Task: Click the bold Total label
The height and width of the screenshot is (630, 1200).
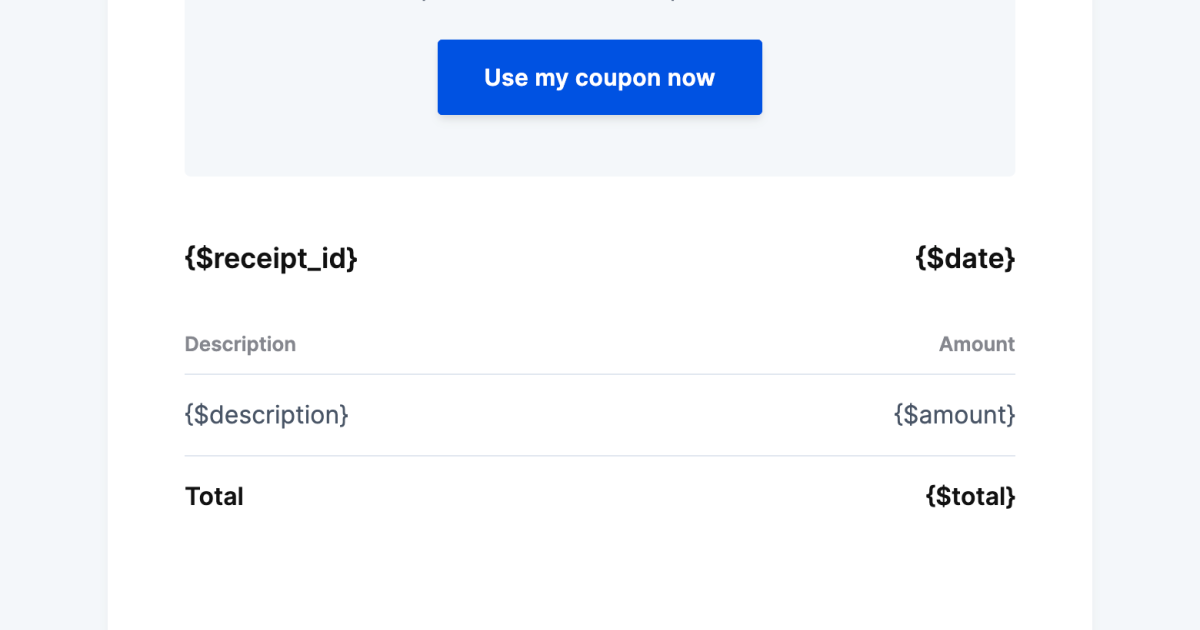Action: 214,496
